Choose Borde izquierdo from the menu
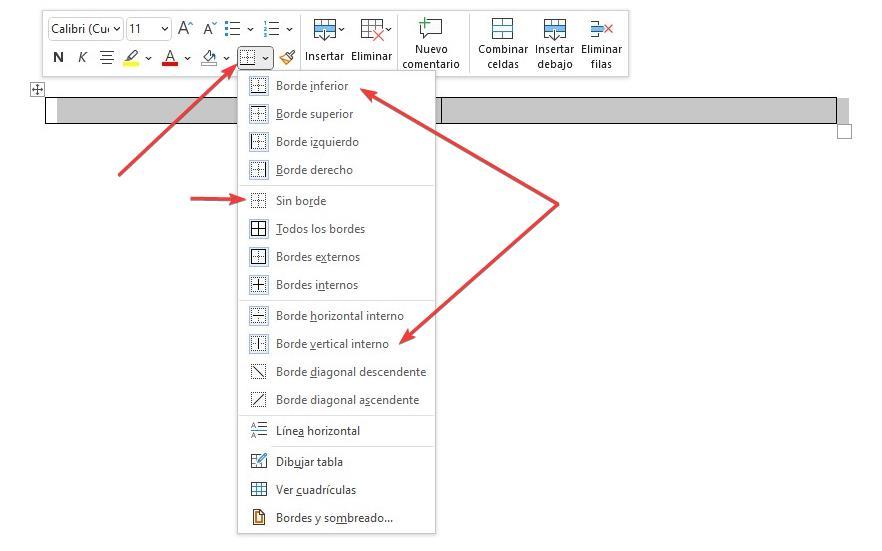The height and width of the screenshot is (551, 882). (x=336, y=142)
